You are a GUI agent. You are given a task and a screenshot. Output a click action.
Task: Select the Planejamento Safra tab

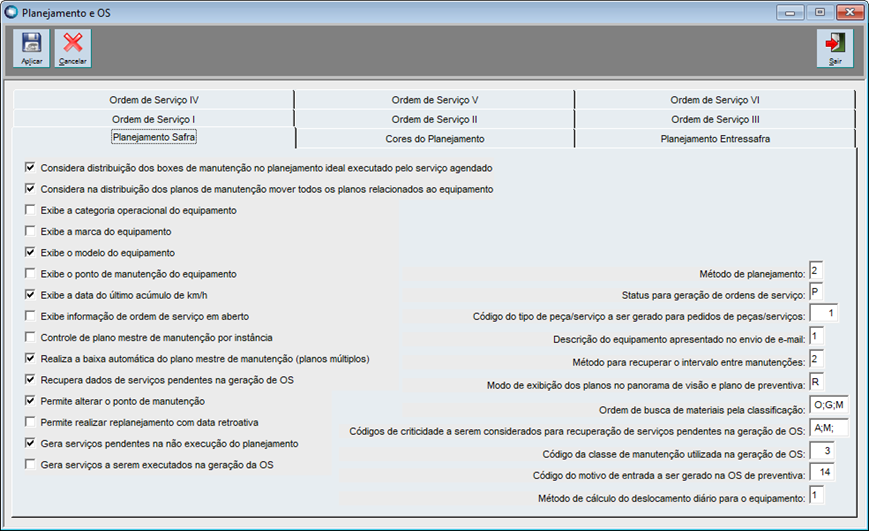tap(154, 137)
